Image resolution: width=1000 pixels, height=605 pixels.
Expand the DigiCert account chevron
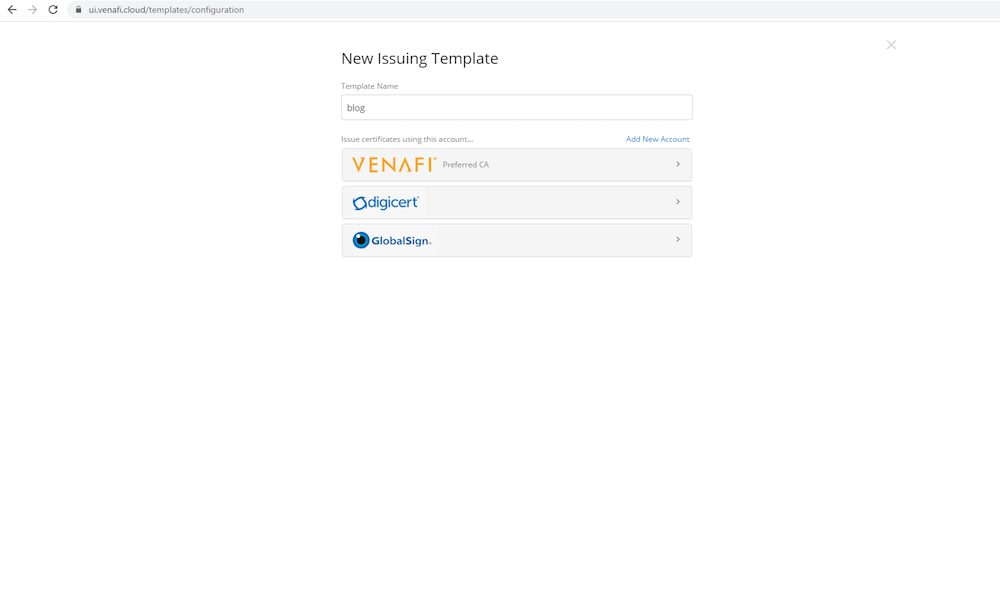[x=677, y=202]
